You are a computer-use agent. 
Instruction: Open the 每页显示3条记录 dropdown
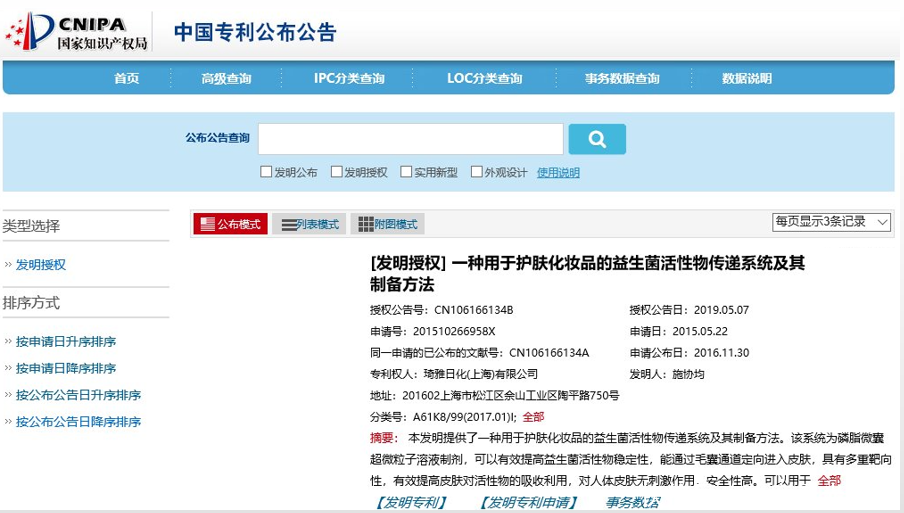831,222
